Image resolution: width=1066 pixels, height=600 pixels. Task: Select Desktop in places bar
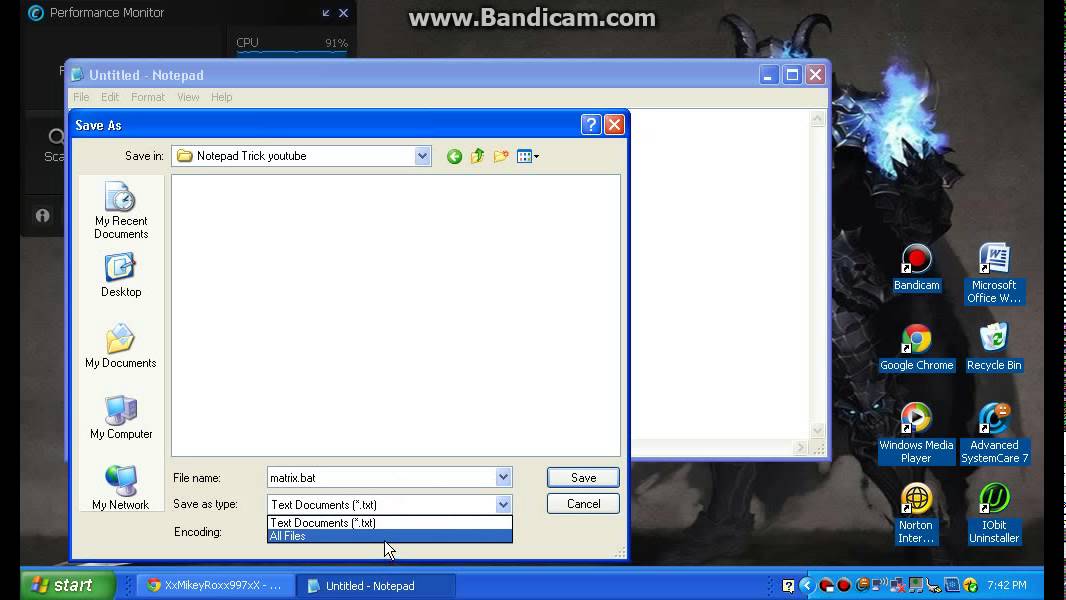pos(121,275)
